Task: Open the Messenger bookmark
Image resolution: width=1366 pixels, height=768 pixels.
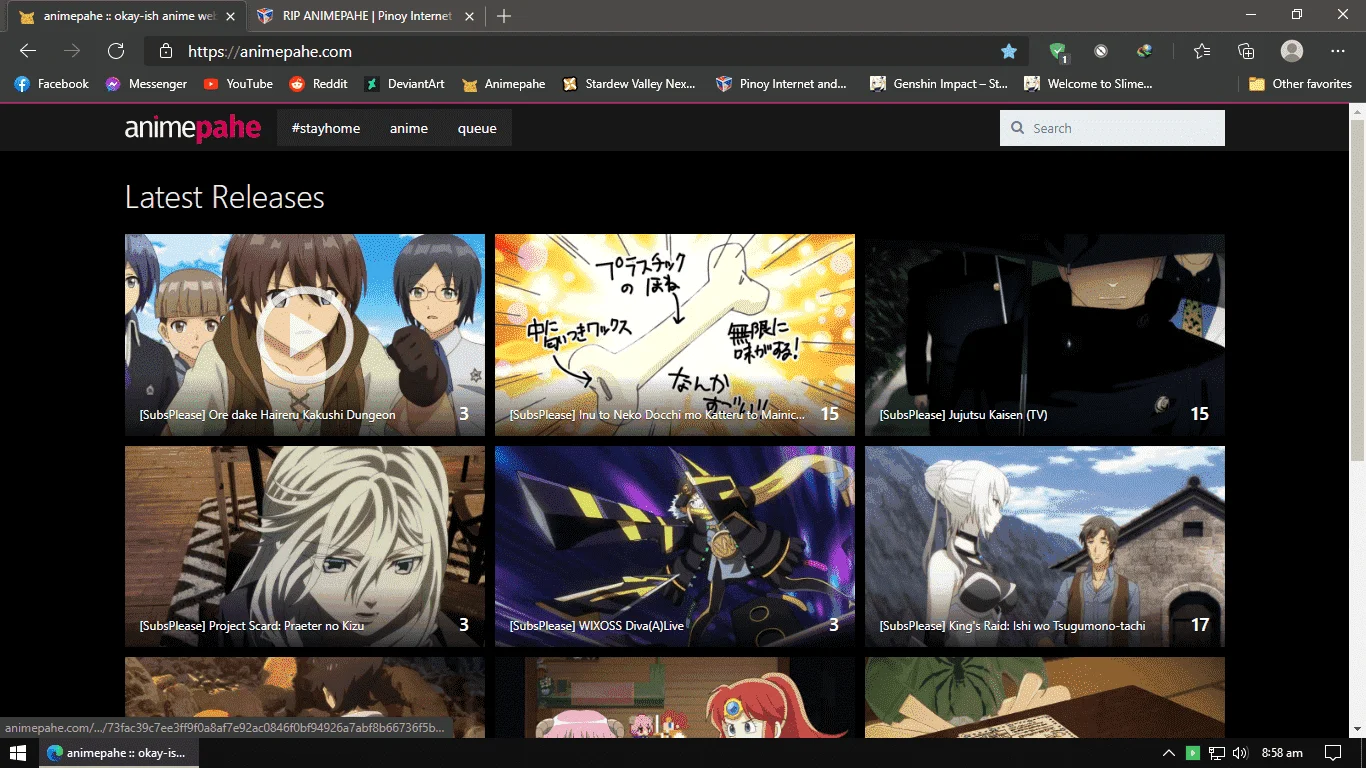Action: 147,84
